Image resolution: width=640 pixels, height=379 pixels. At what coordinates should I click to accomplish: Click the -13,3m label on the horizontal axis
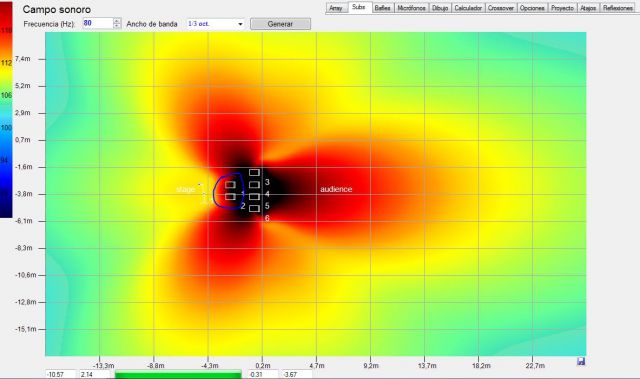[103, 366]
